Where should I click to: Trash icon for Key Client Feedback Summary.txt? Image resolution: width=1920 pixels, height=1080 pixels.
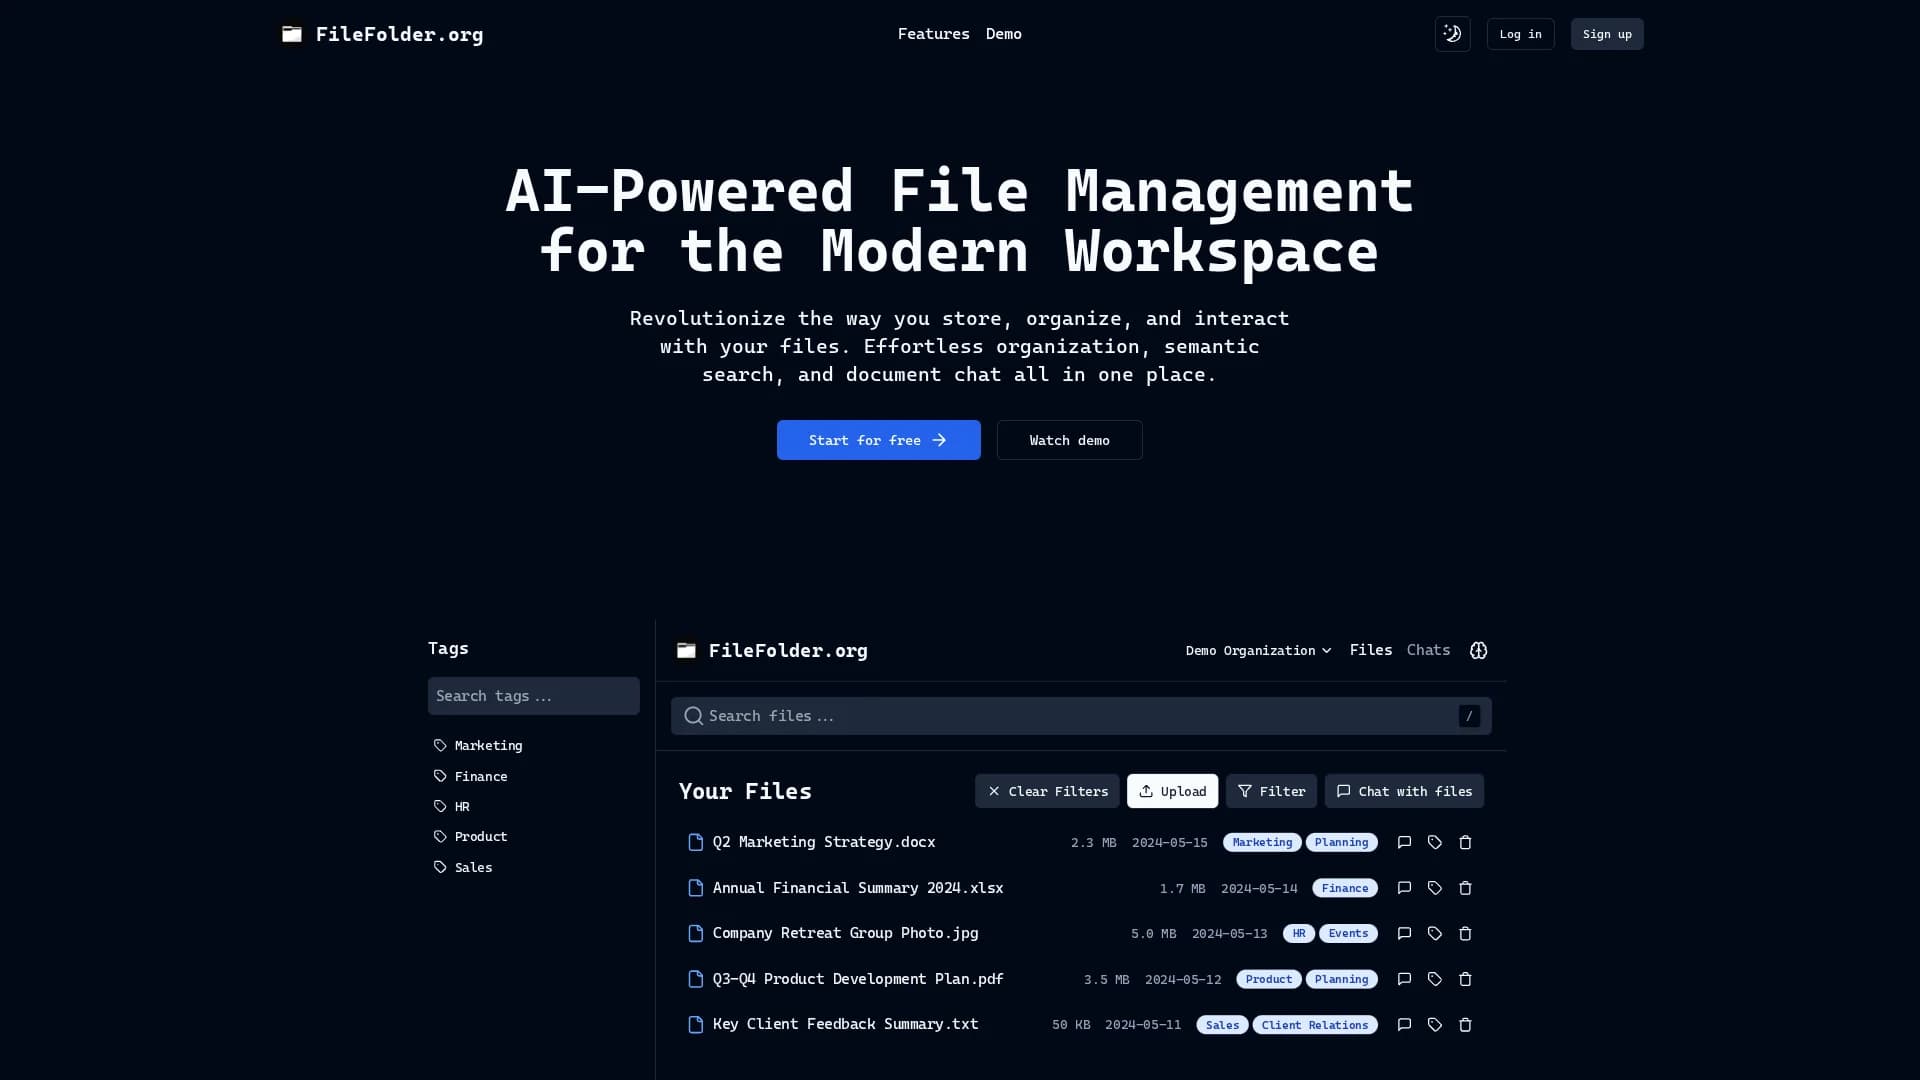[1465, 1024]
